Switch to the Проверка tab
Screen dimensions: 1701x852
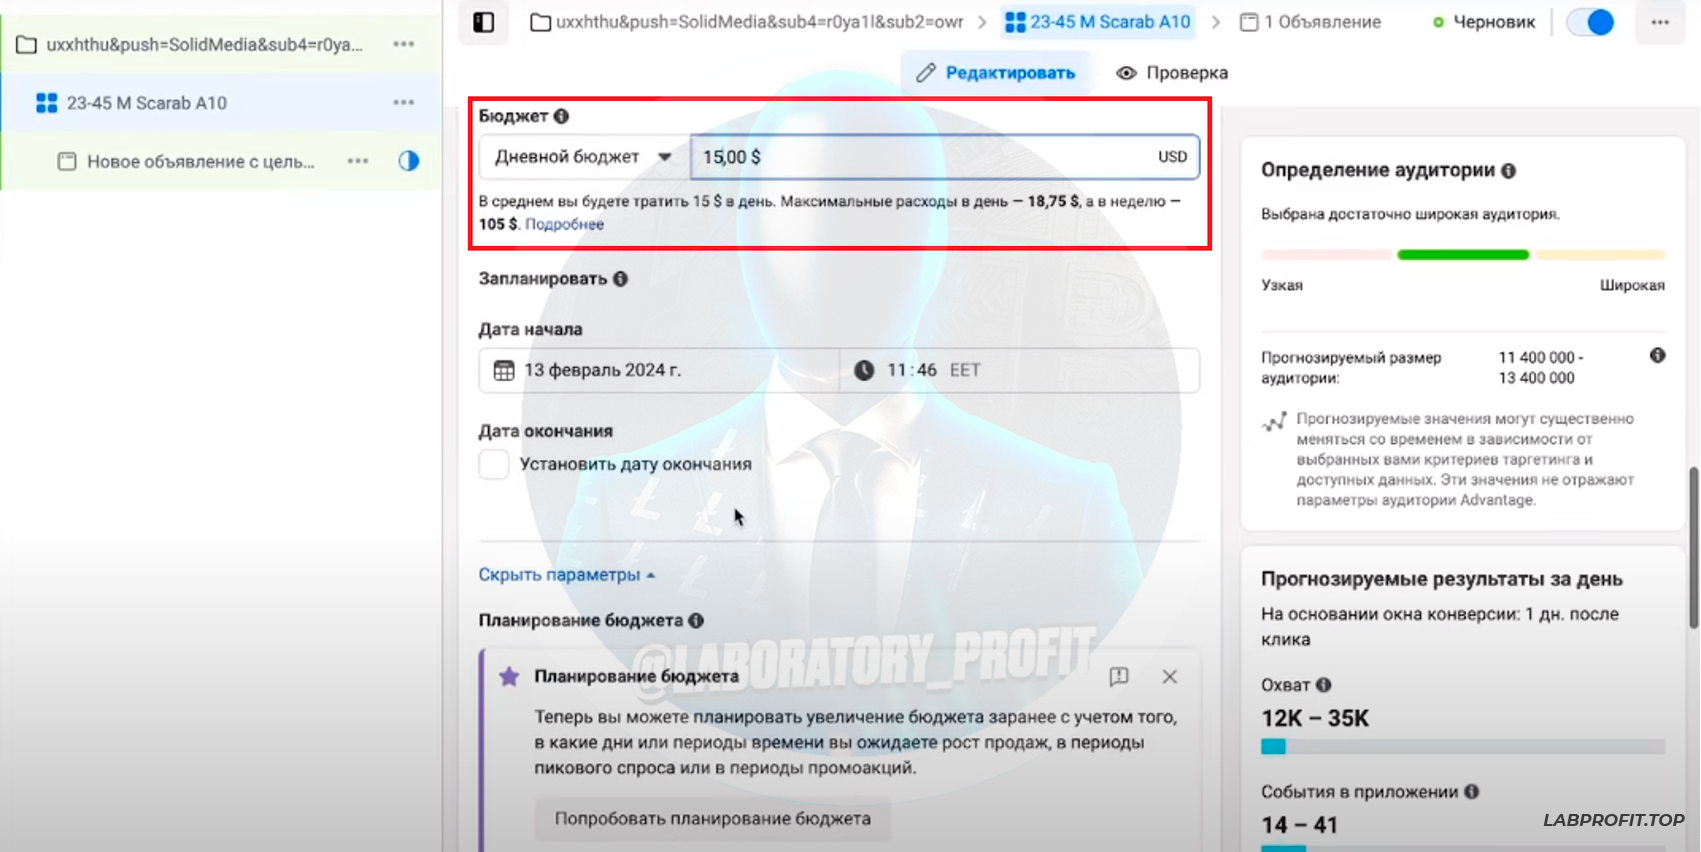pos(1172,73)
